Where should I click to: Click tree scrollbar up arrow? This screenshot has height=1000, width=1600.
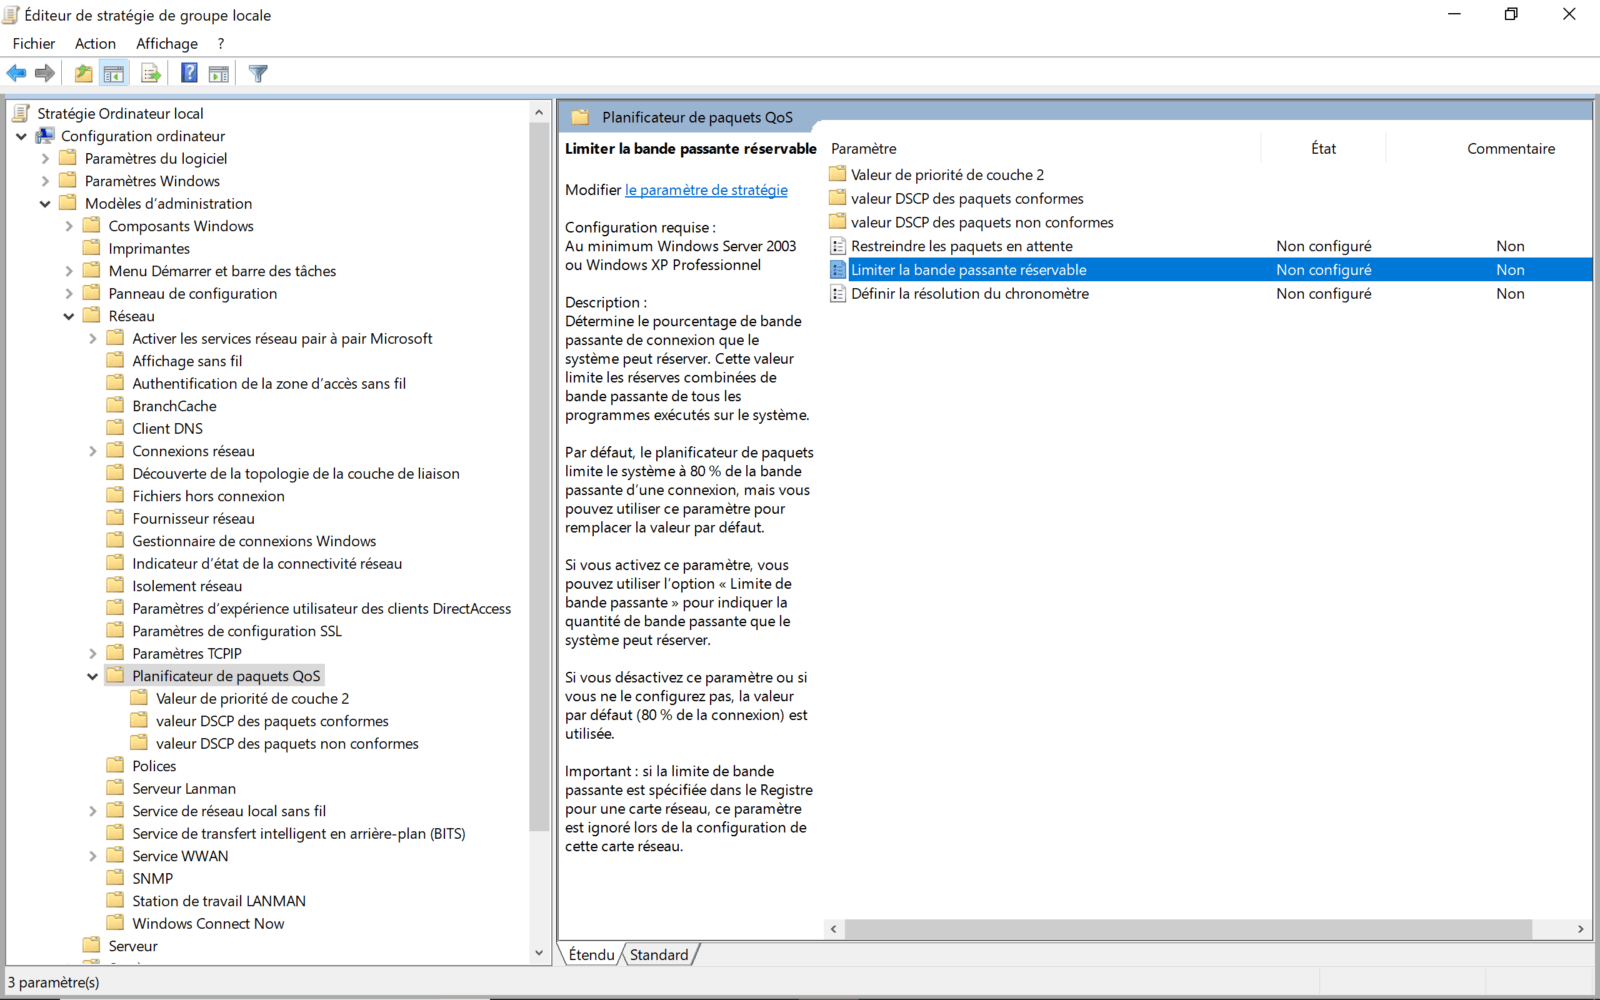(539, 112)
